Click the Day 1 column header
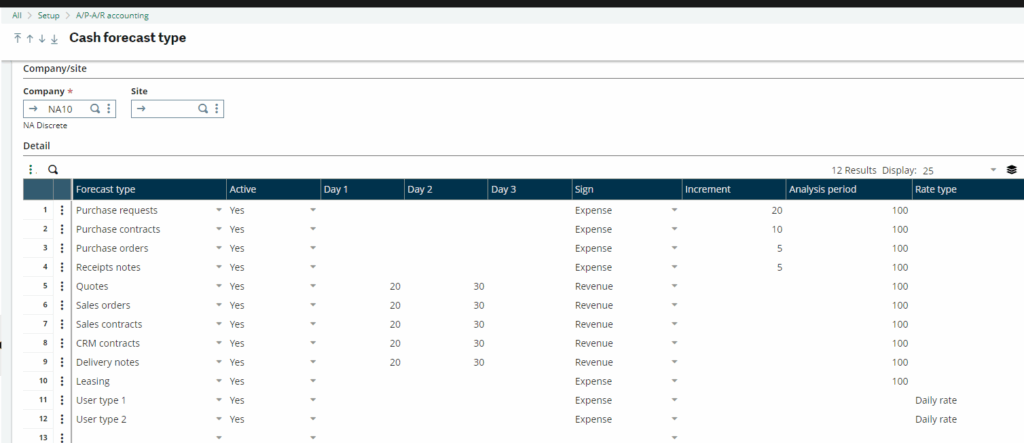Viewport: 1024px width, 443px height. pos(362,189)
